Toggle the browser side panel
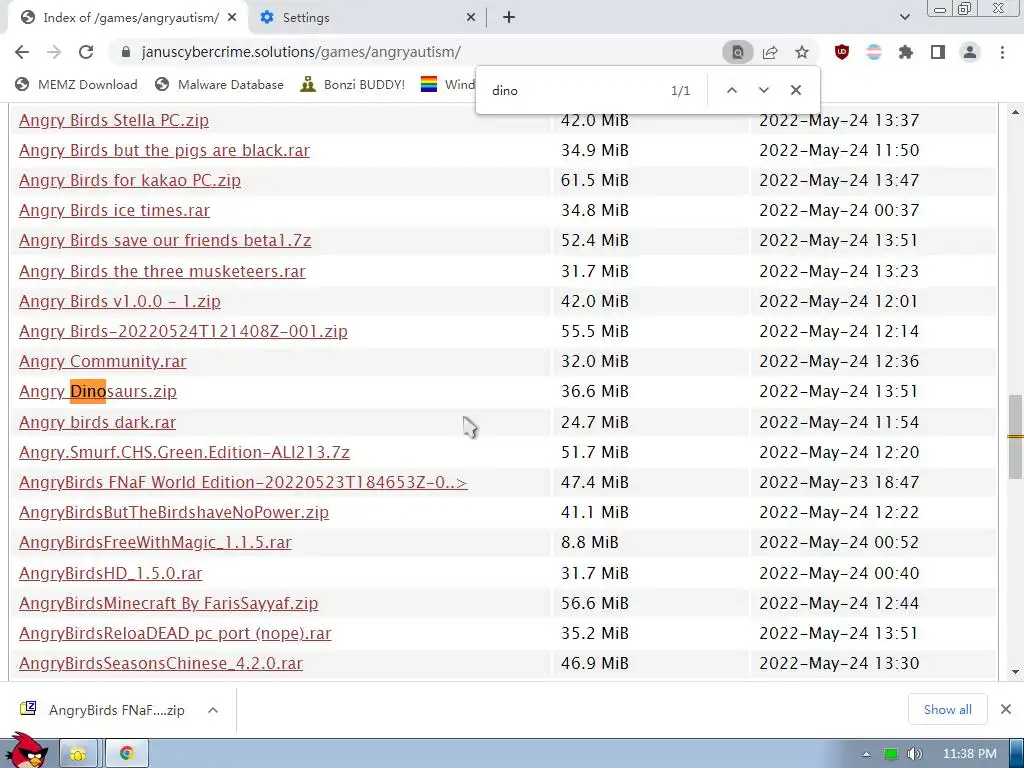Screen dimensions: 1024x768 (x=938, y=52)
